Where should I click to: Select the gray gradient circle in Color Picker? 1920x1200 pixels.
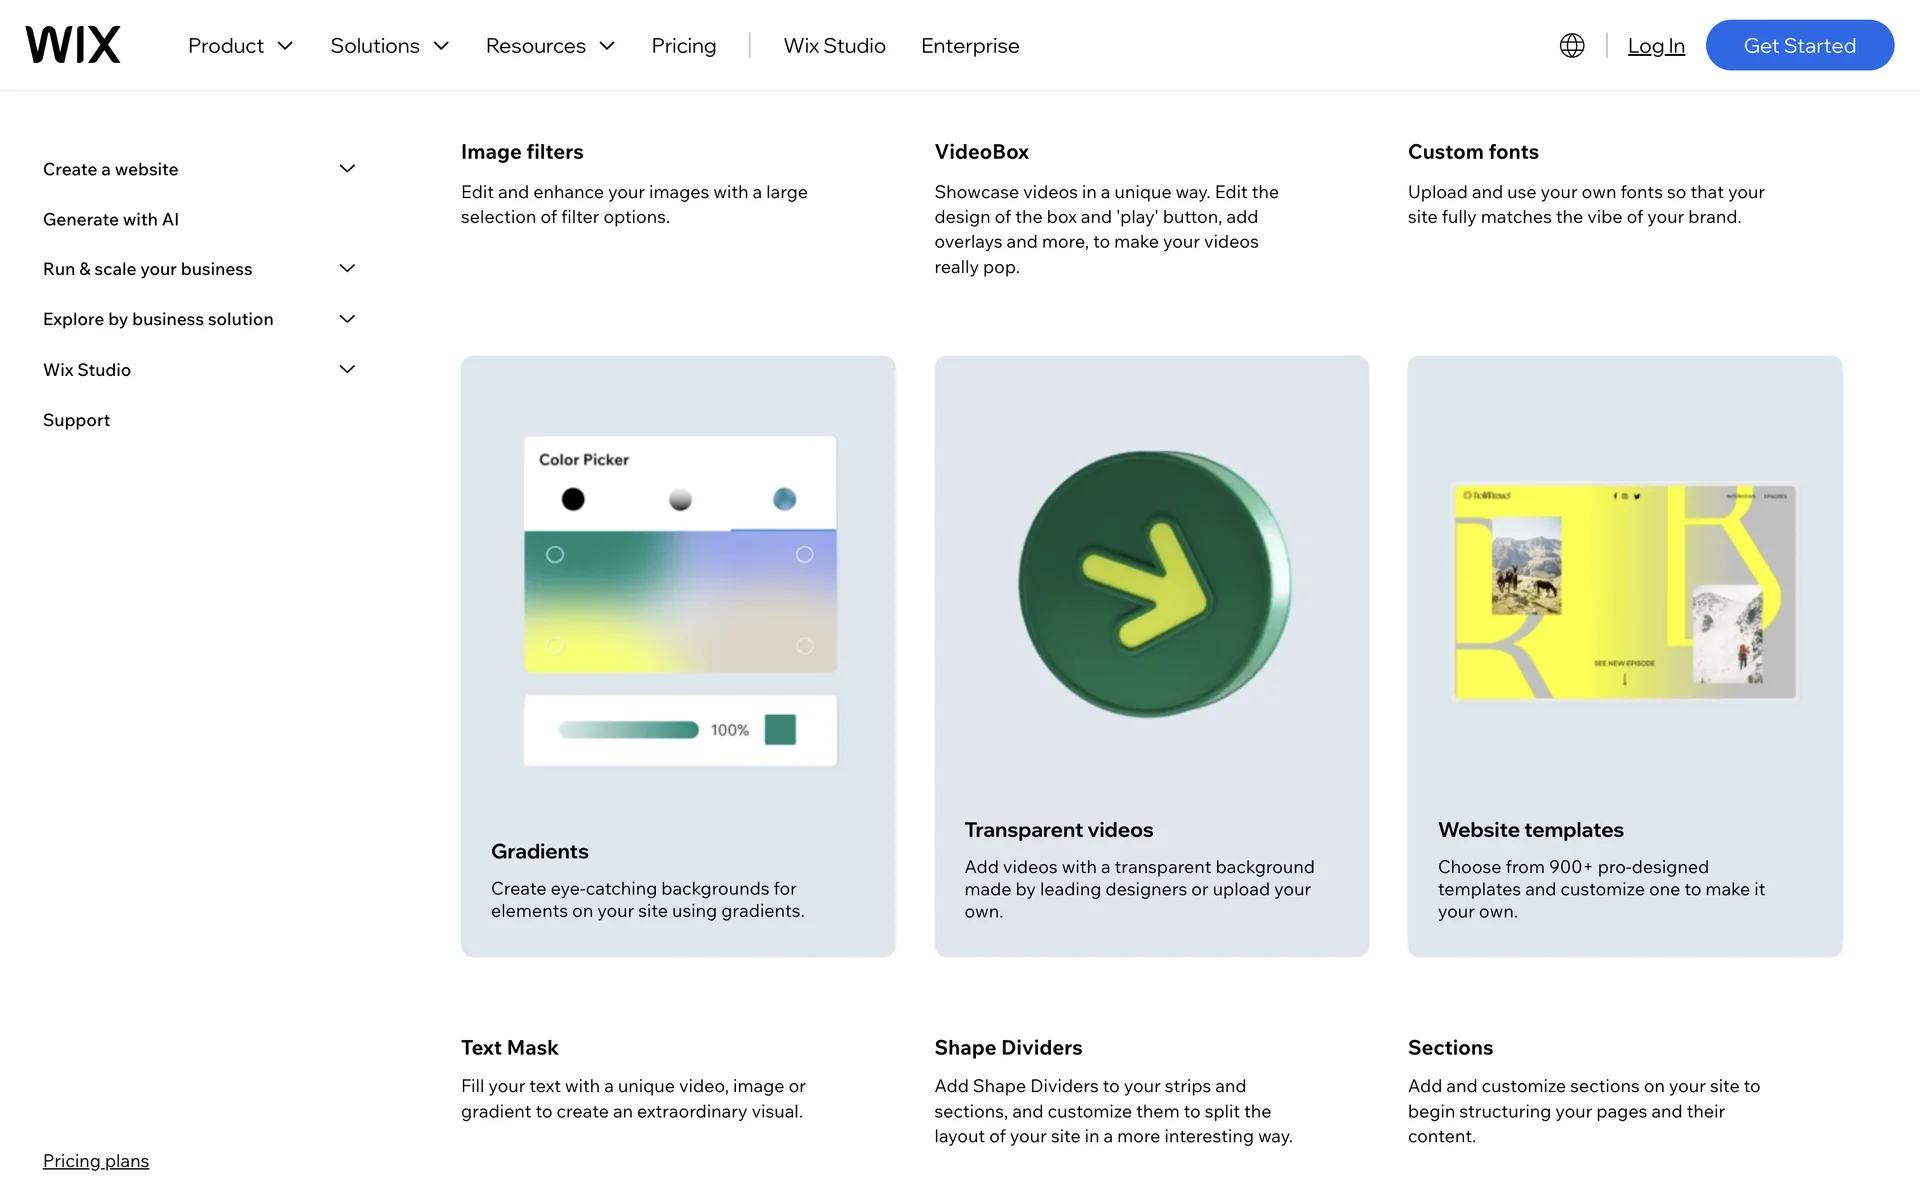pyautogui.click(x=680, y=499)
